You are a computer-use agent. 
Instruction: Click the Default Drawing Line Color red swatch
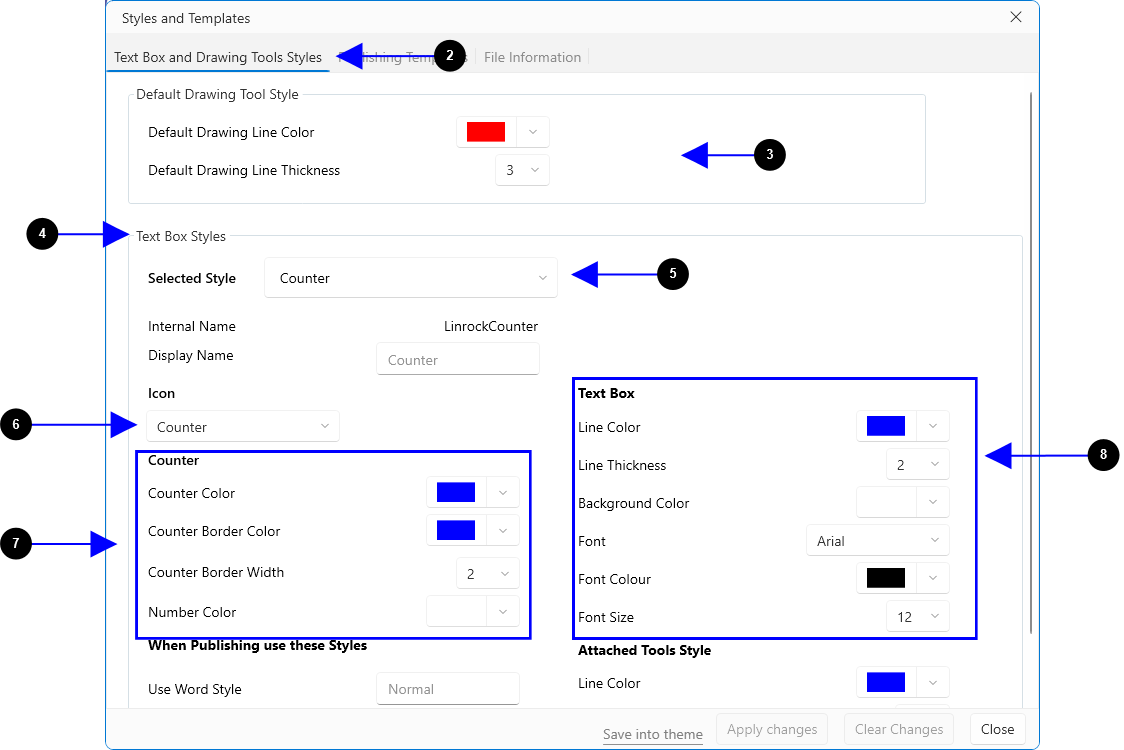(486, 132)
